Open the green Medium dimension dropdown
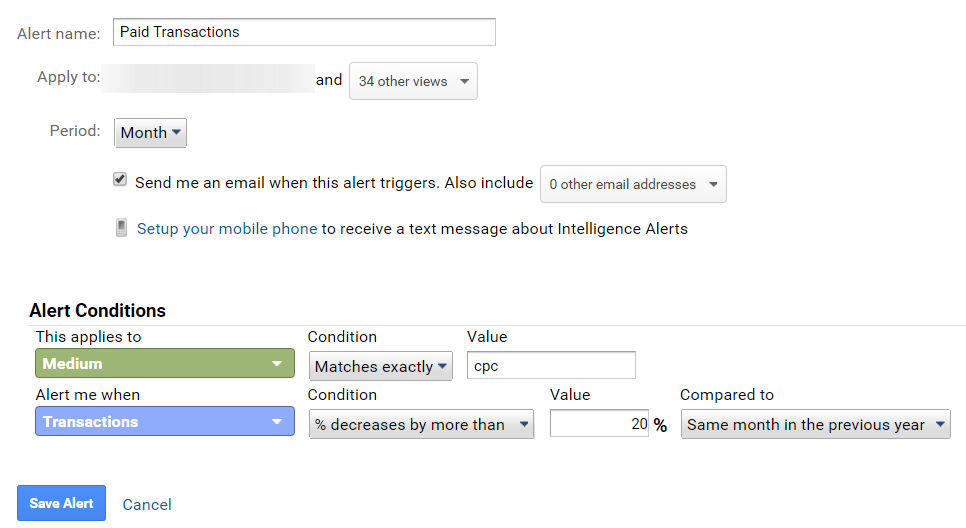 pyautogui.click(x=164, y=364)
